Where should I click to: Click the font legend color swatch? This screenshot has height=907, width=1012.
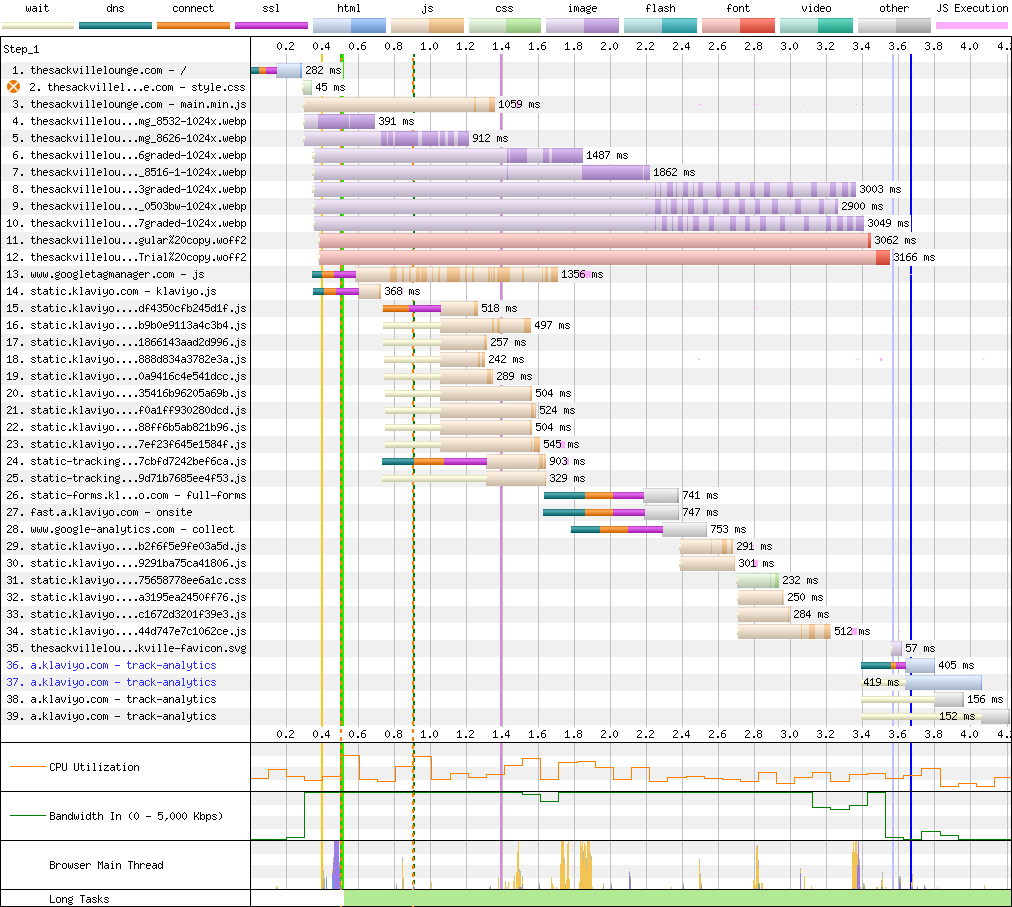[x=738, y=26]
